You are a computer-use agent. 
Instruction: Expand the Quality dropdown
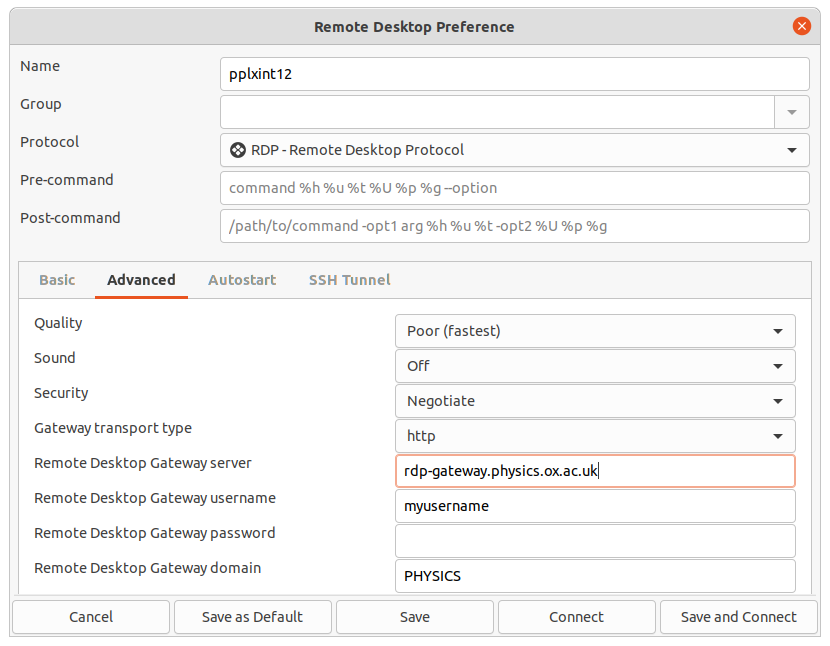point(595,331)
